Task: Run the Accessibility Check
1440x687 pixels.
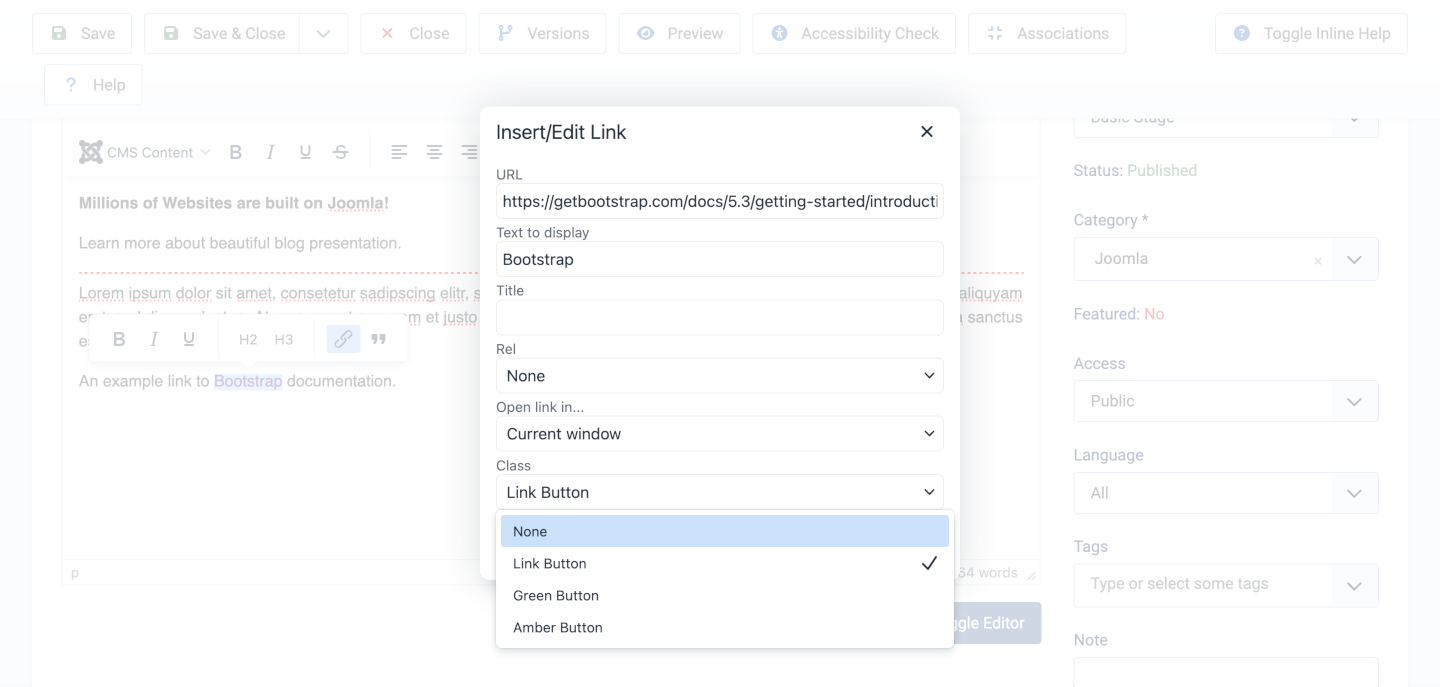Action: [854, 33]
